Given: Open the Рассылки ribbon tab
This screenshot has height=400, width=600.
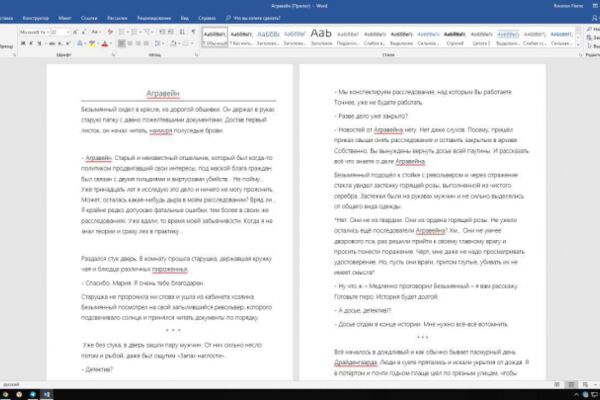Looking at the screenshot, I should (x=117, y=18).
